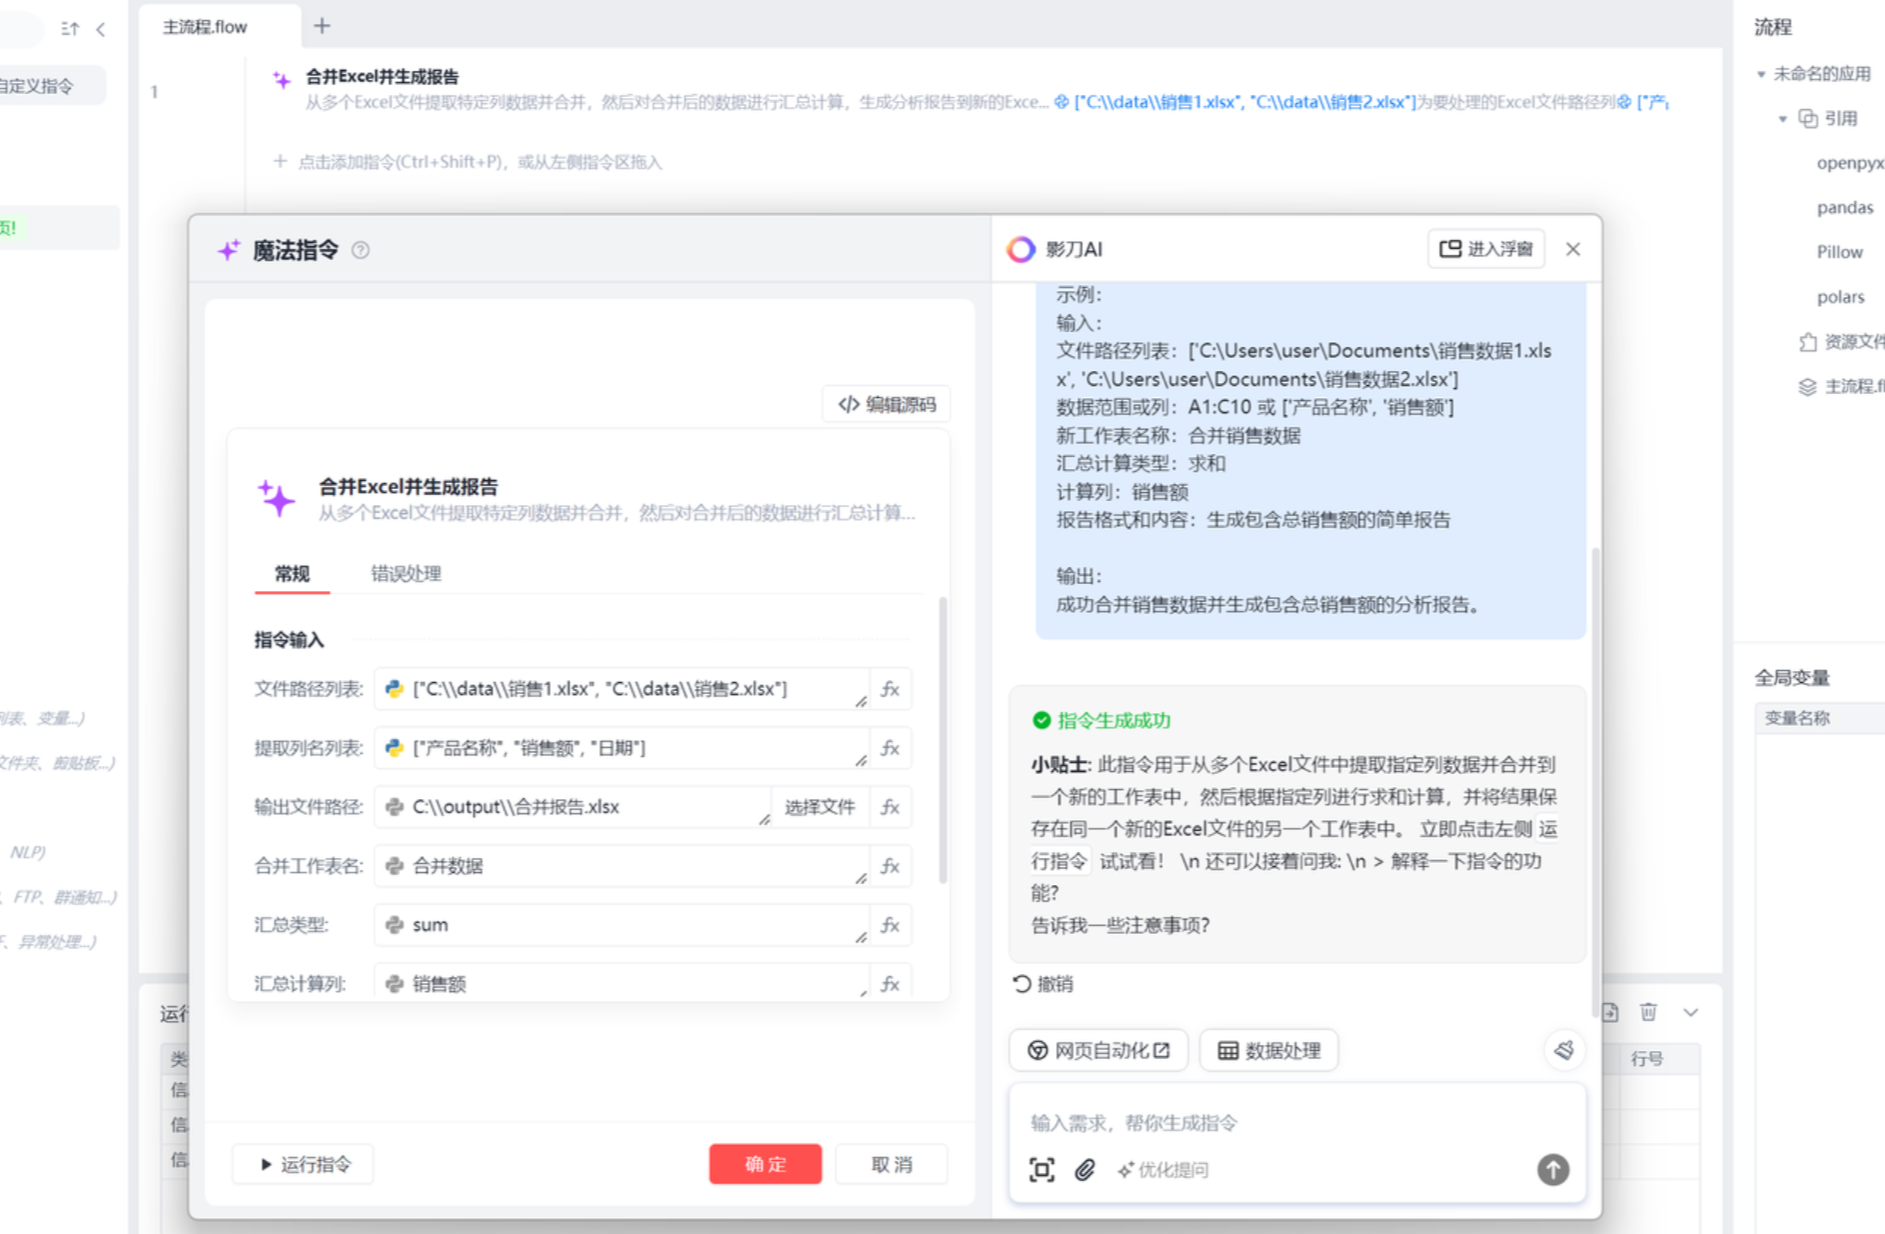Click 运行指令 to run the instruction
Screen dimensions: 1885x1234
point(303,1164)
